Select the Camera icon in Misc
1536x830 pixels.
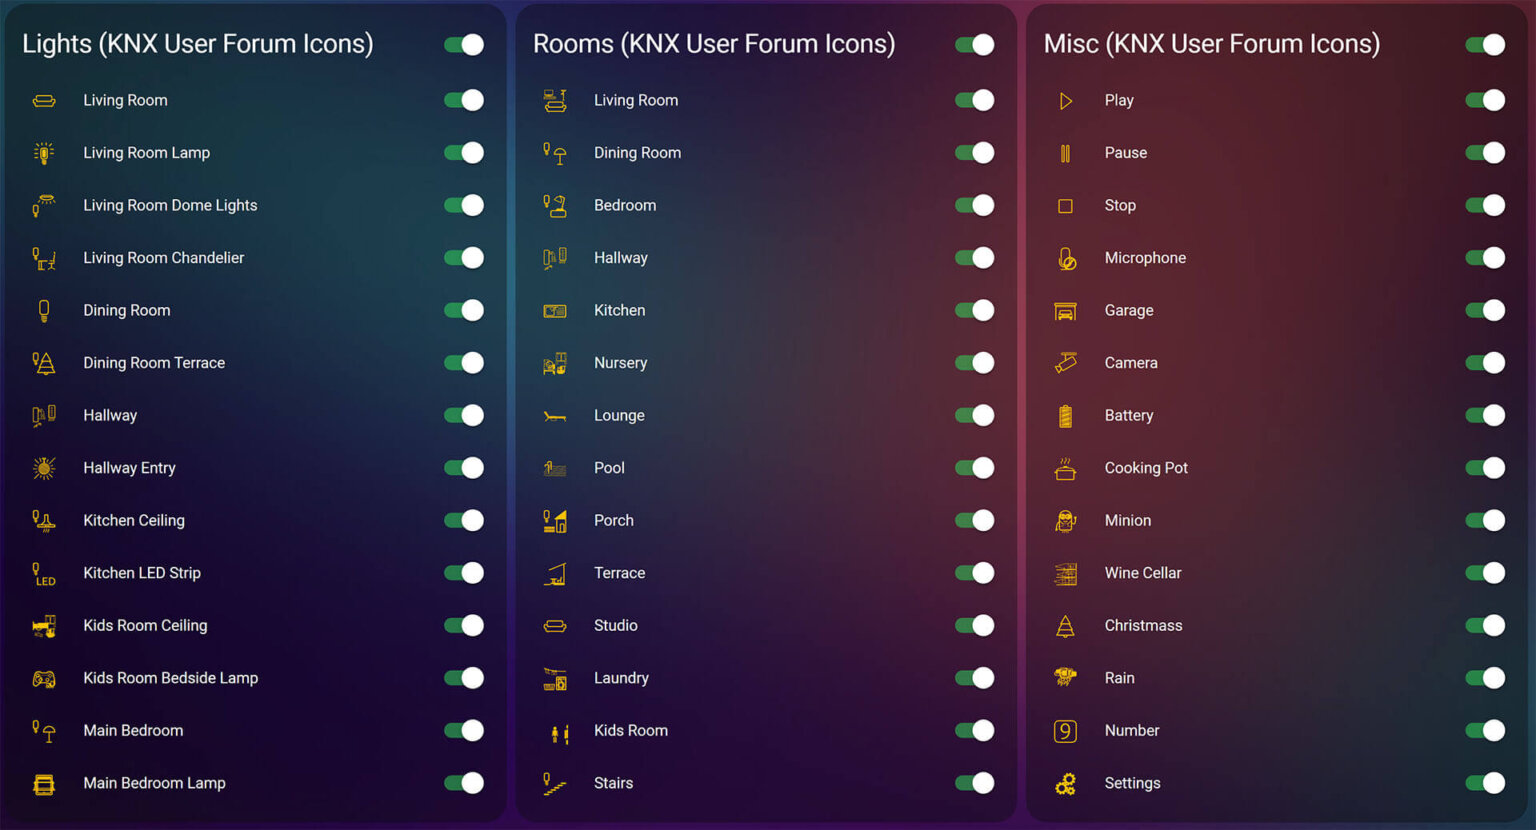[x=1064, y=362]
